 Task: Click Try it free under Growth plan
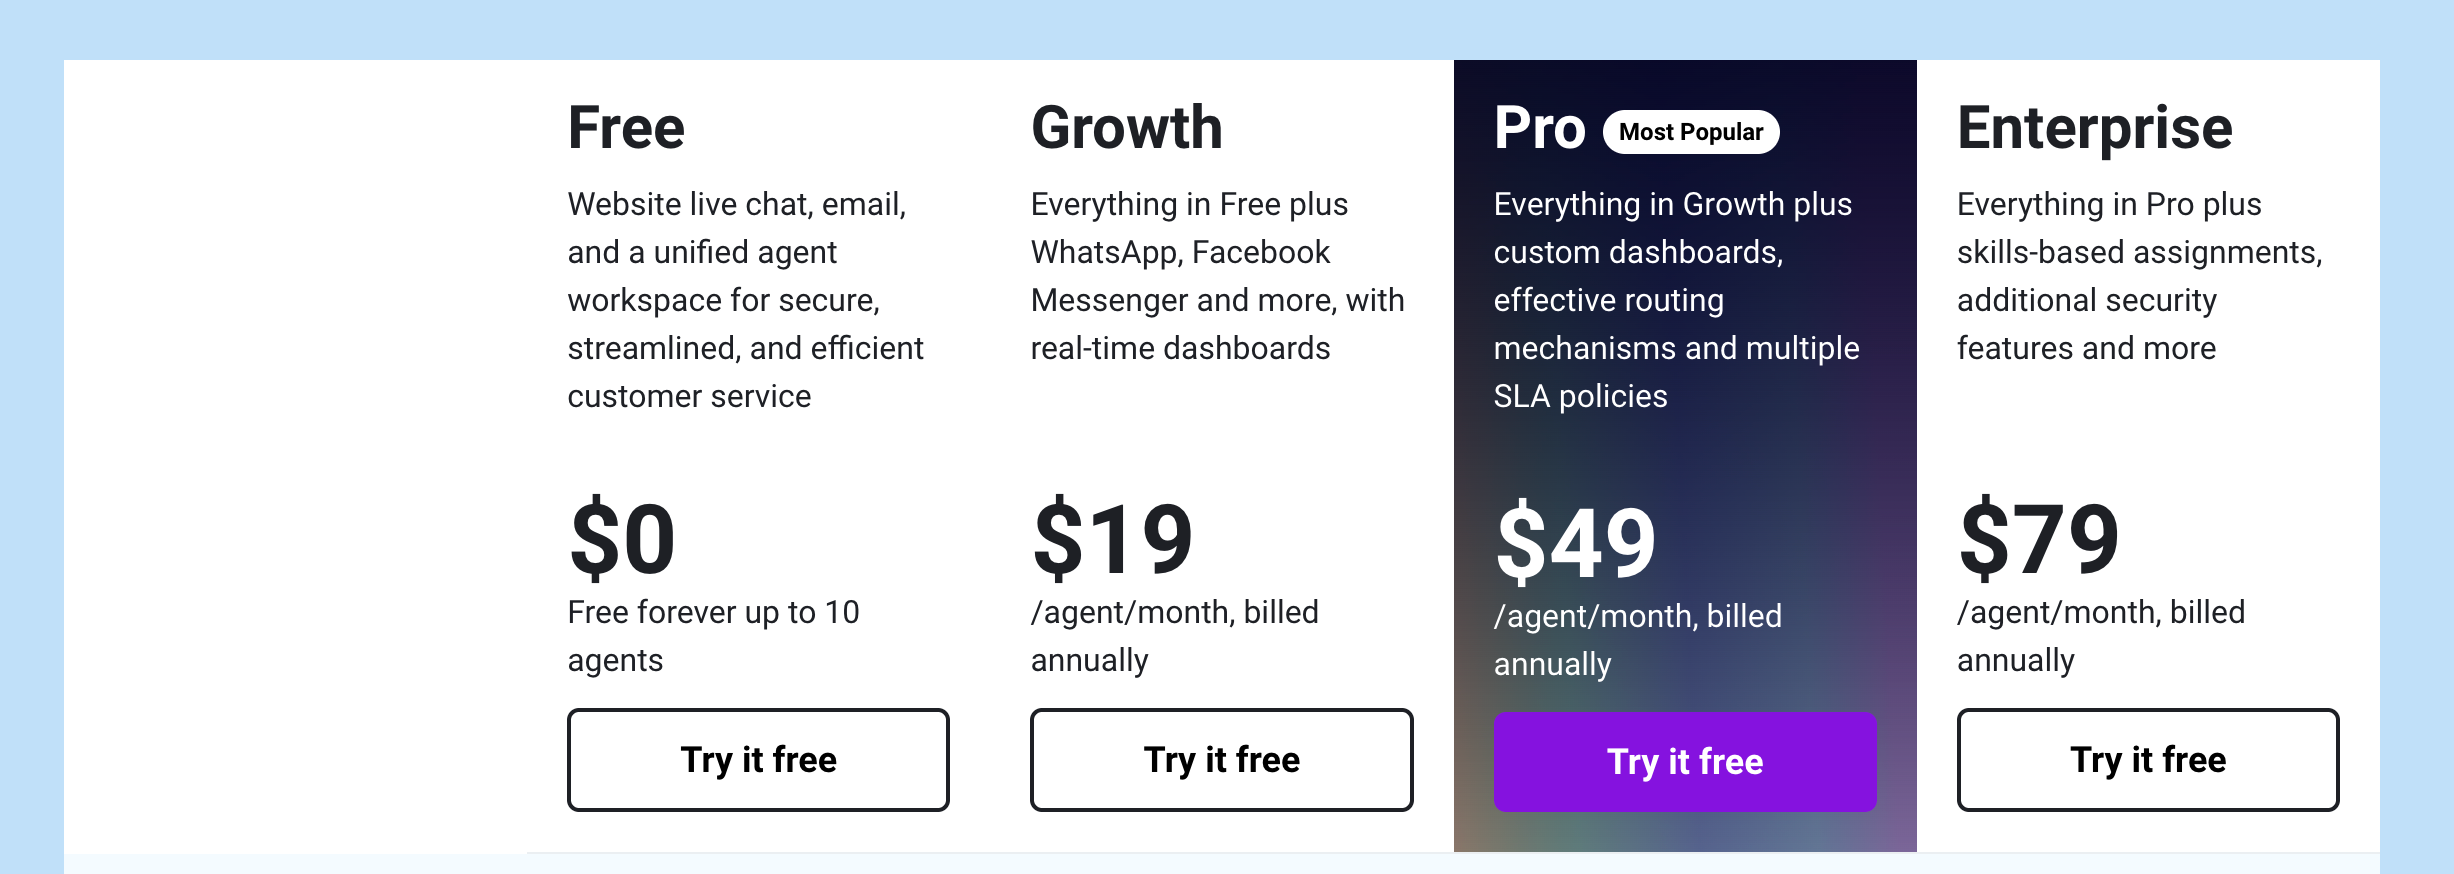[x=1221, y=760]
